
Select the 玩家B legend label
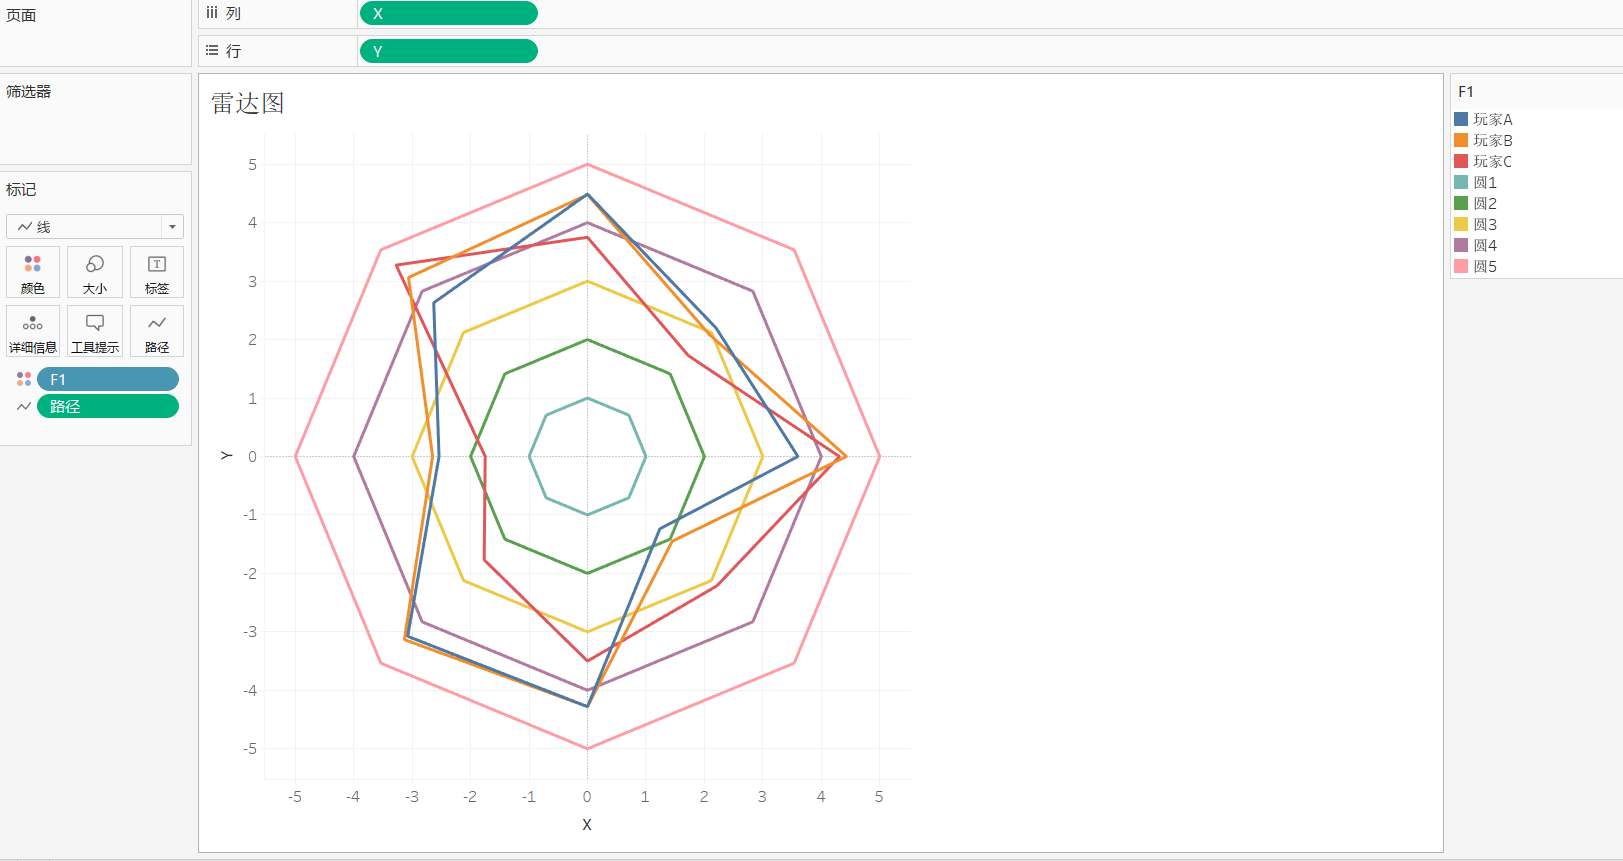coord(1493,140)
